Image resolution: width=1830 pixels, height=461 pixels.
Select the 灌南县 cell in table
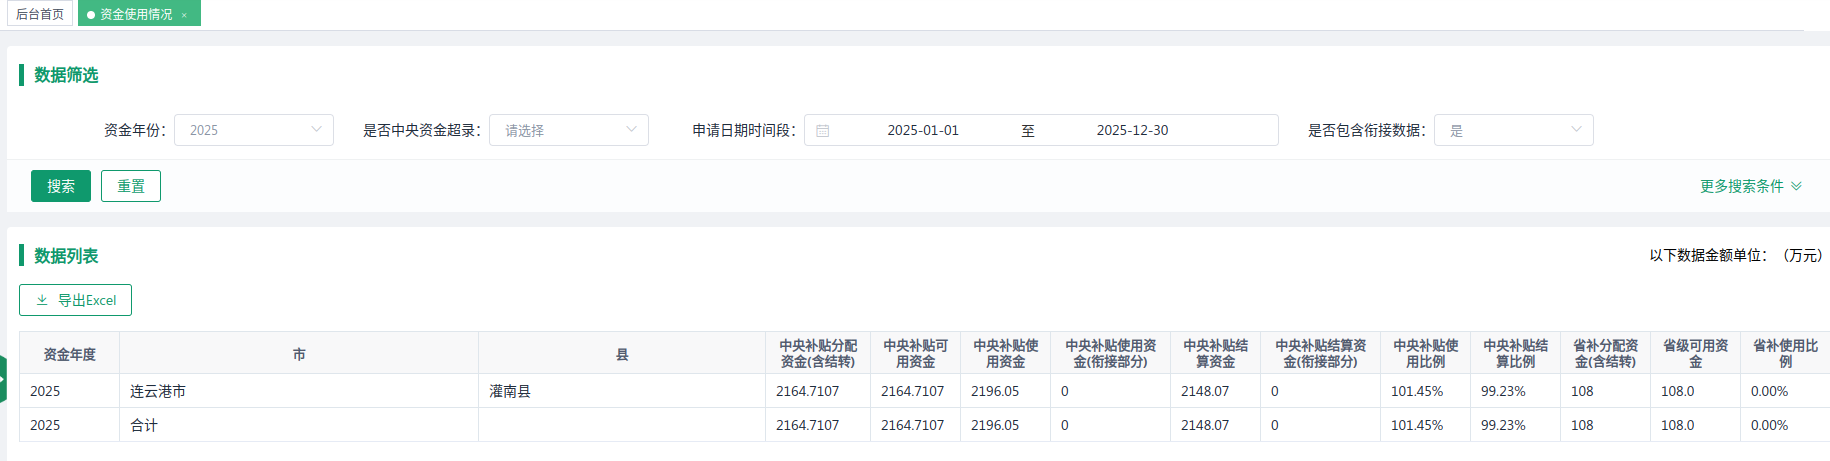point(510,391)
